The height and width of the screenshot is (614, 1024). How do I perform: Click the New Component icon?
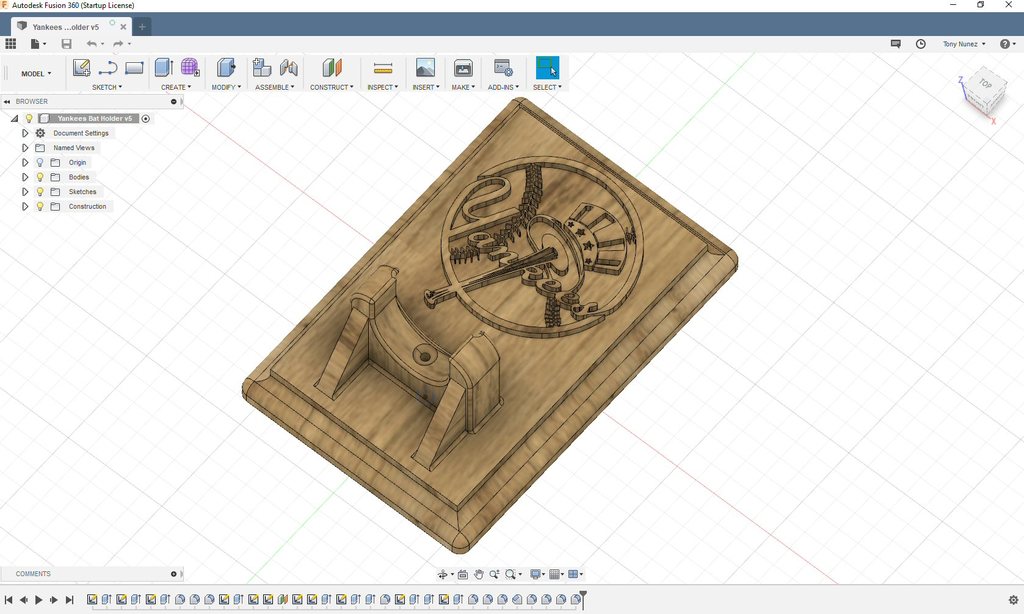tap(262, 67)
